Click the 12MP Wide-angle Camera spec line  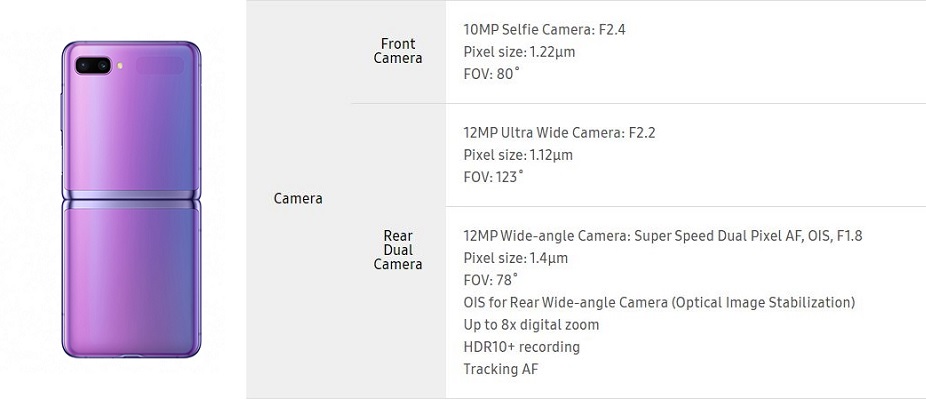tap(663, 236)
